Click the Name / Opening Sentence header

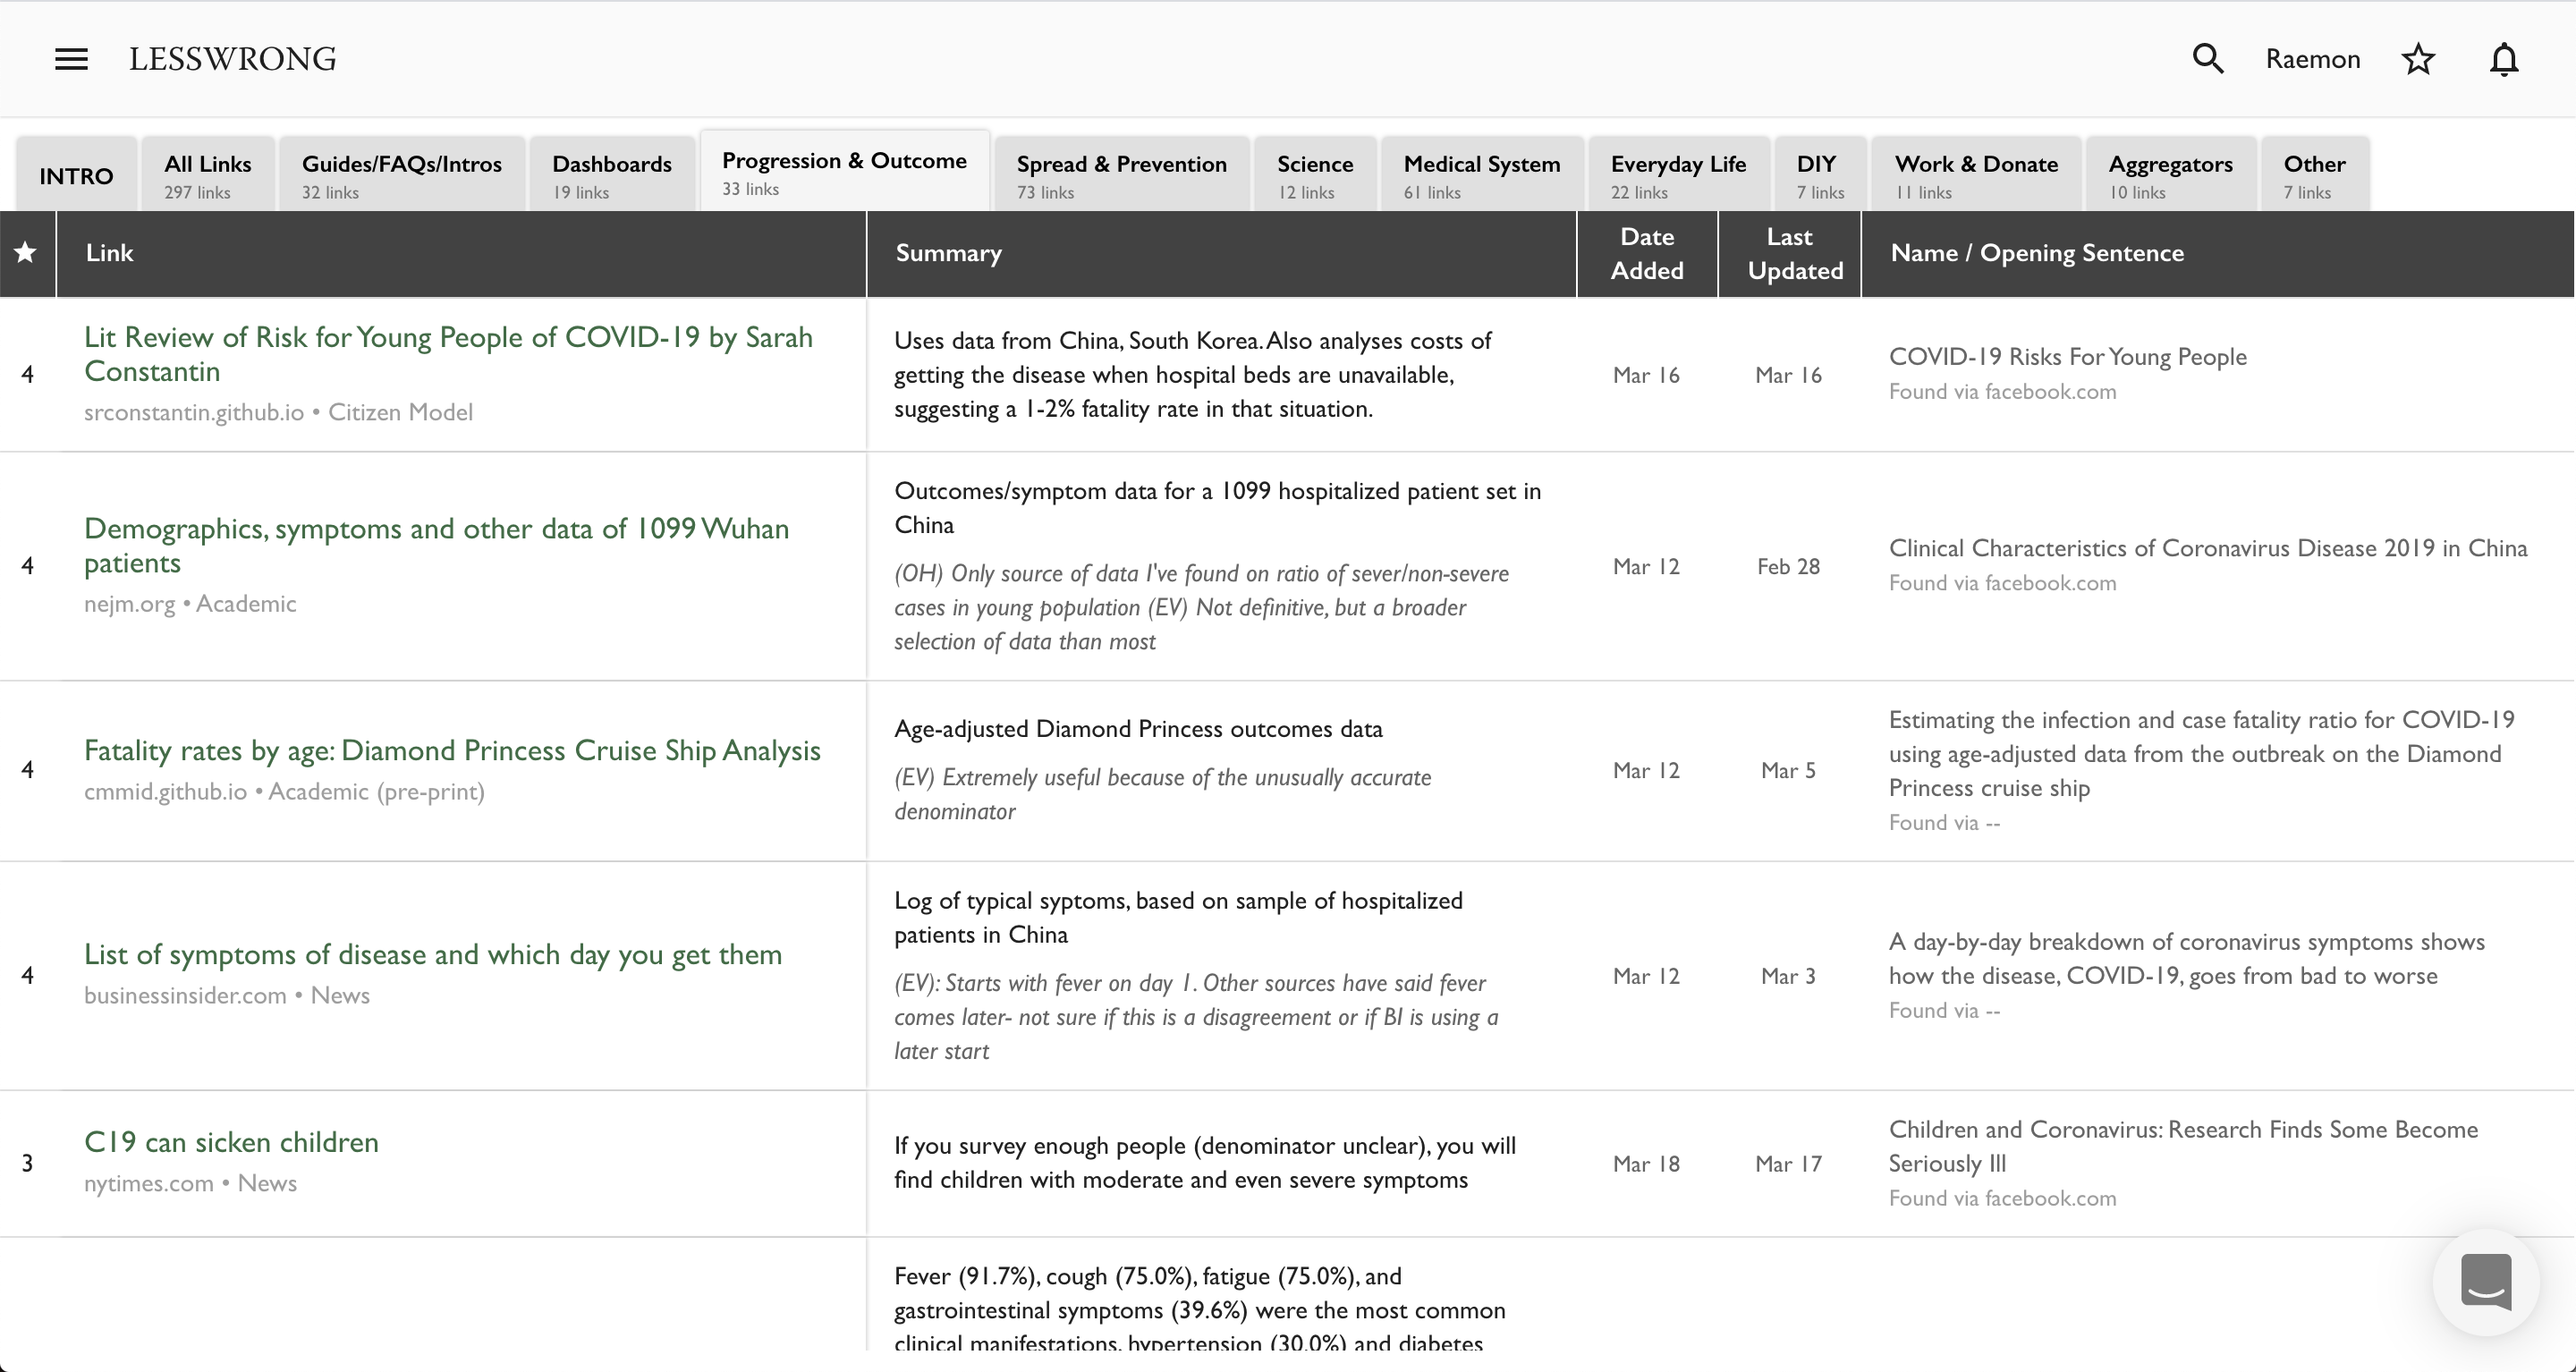2218,253
